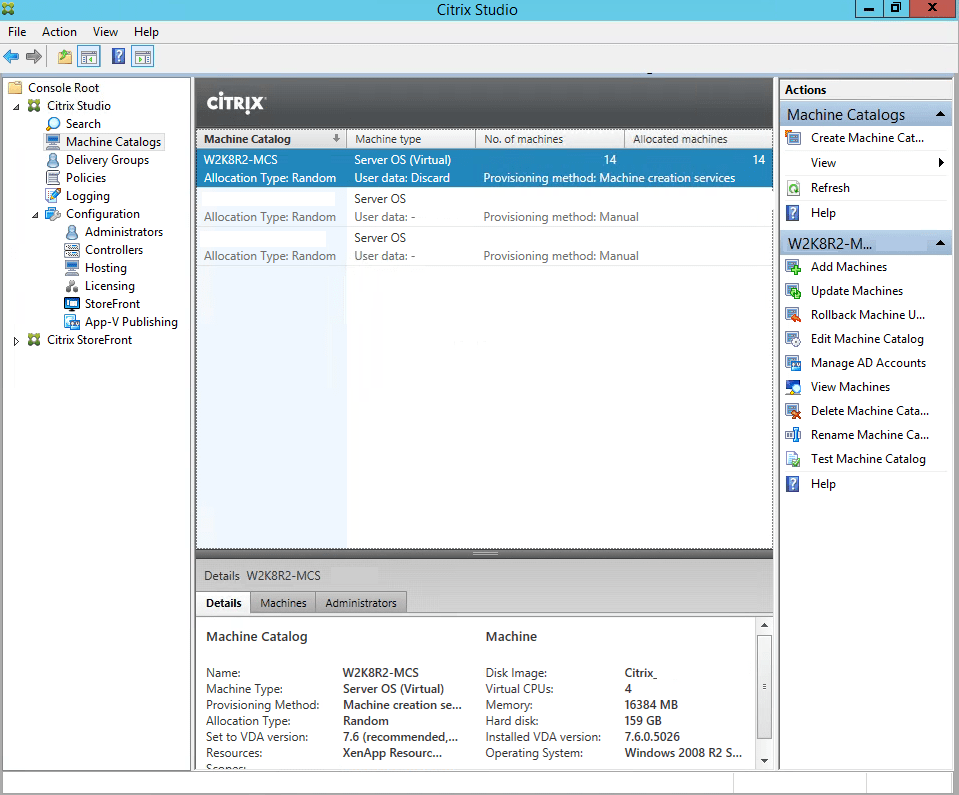Select Console Root tree item

pyautogui.click(x=63, y=88)
